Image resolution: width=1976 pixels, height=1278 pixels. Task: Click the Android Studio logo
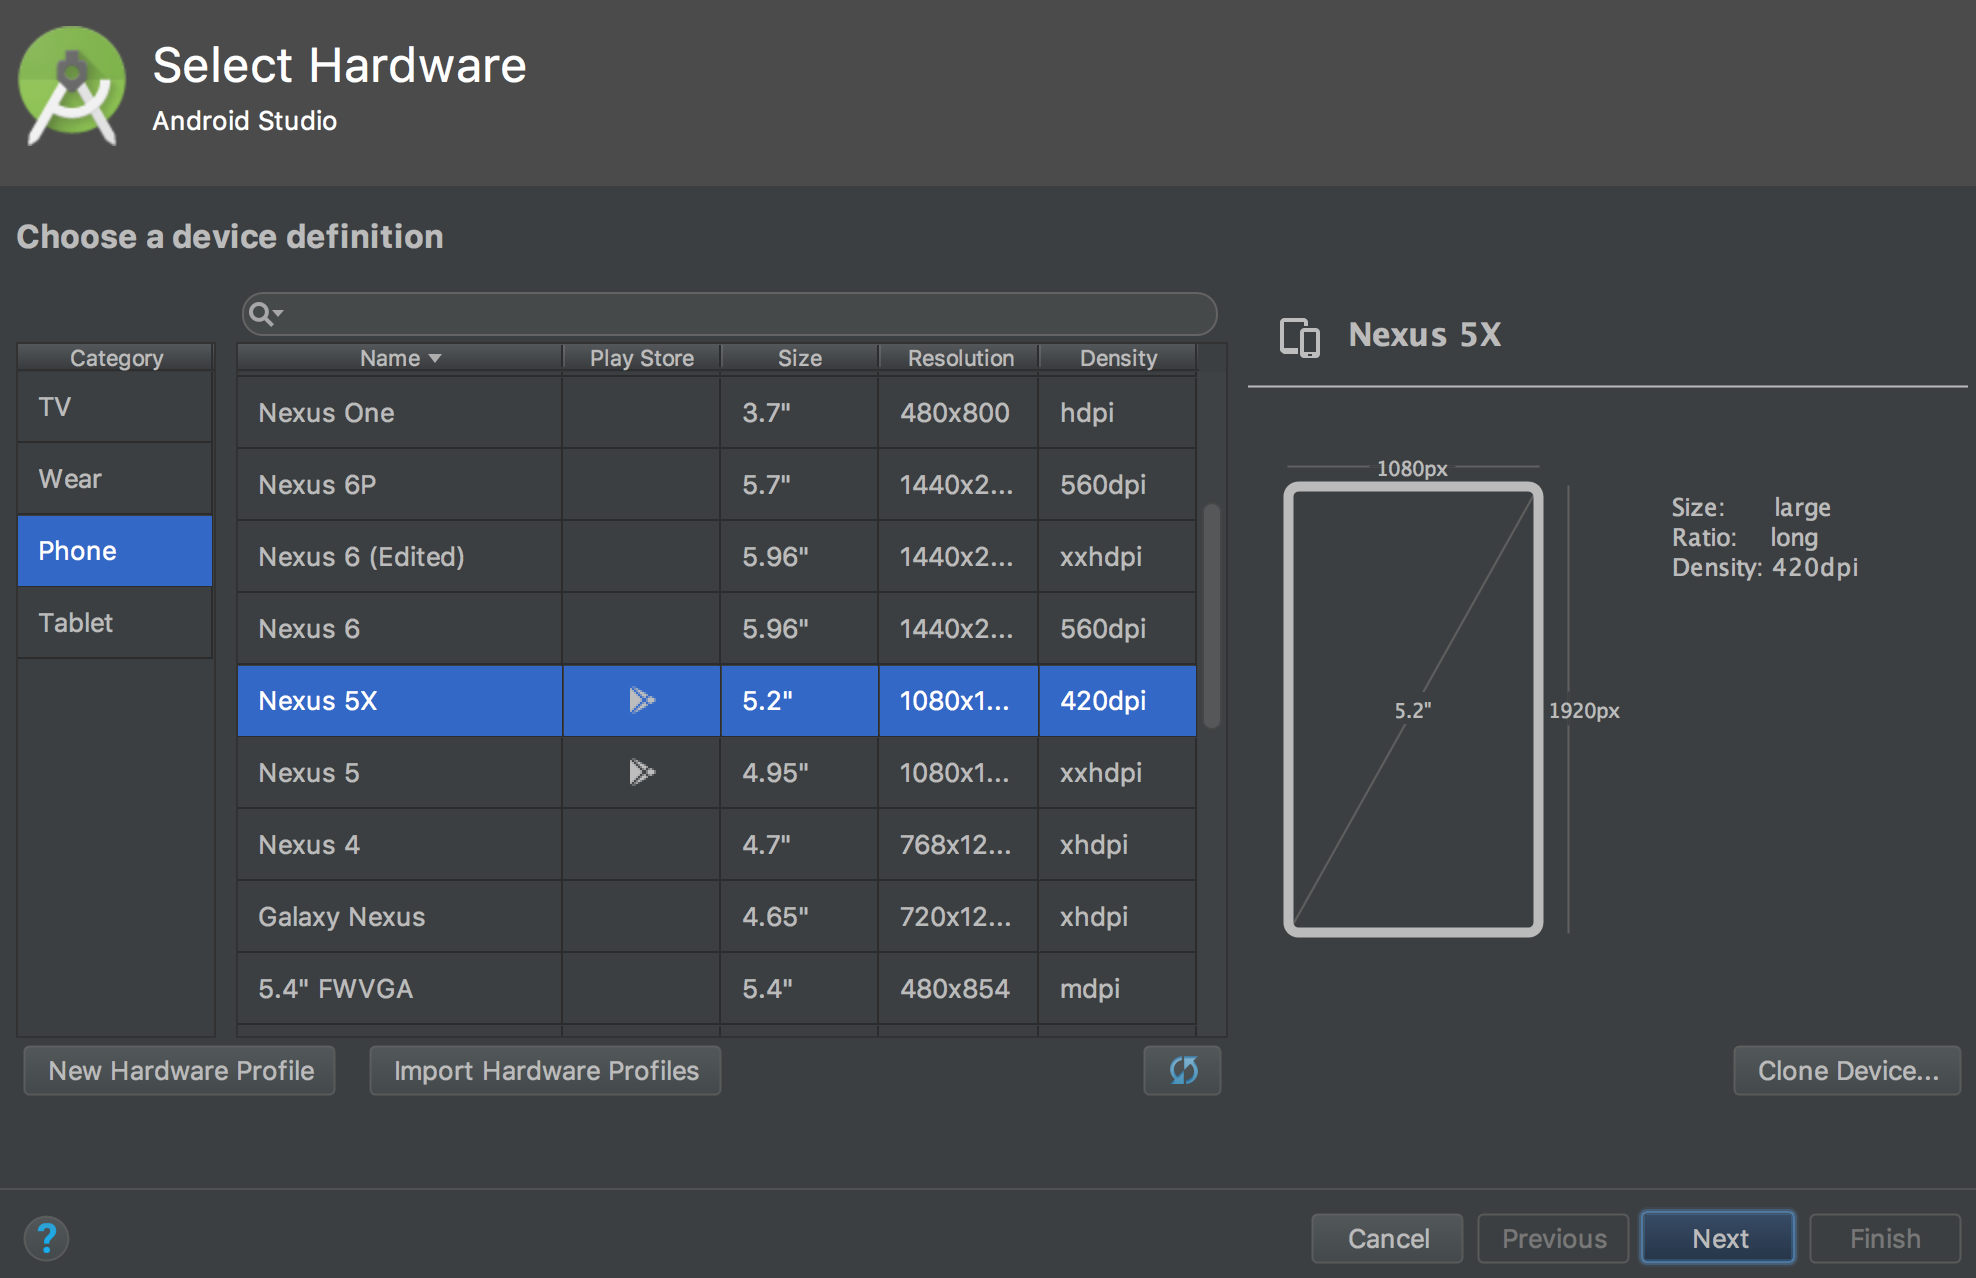pyautogui.click(x=71, y=86)
